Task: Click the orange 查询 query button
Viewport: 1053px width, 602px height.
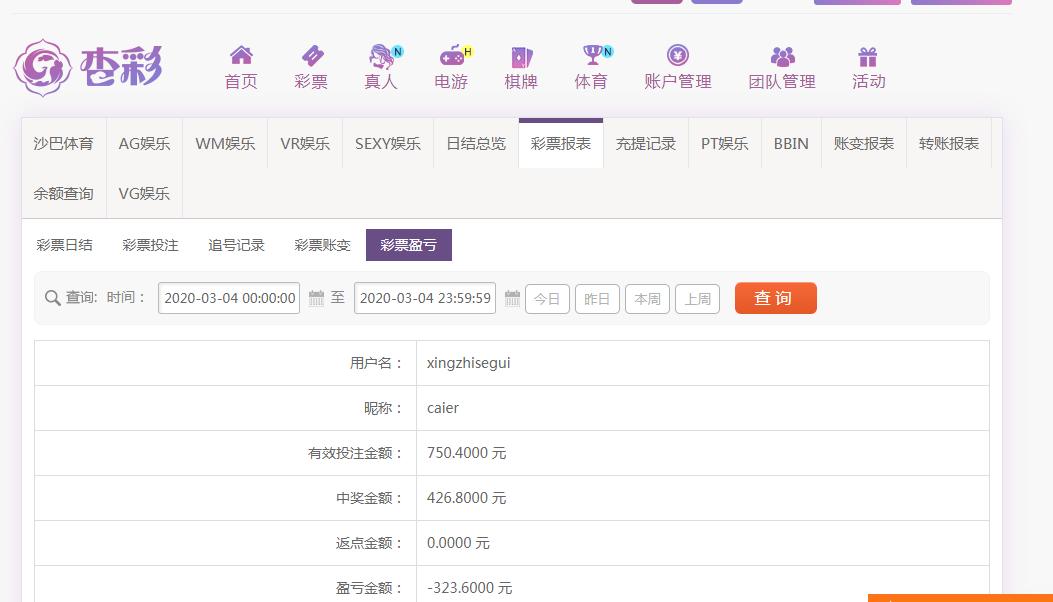Action: pyautogui.click(x=776, y=298)
